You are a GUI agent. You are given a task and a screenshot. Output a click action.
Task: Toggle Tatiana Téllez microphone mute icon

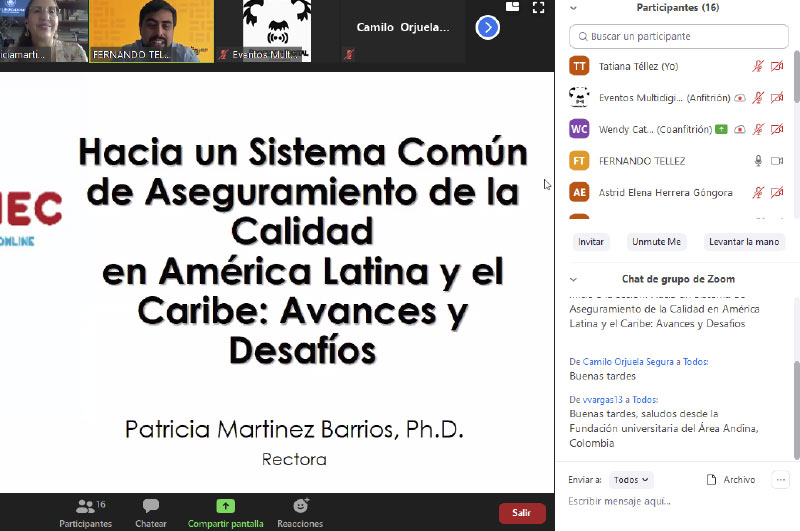[758, 67]
